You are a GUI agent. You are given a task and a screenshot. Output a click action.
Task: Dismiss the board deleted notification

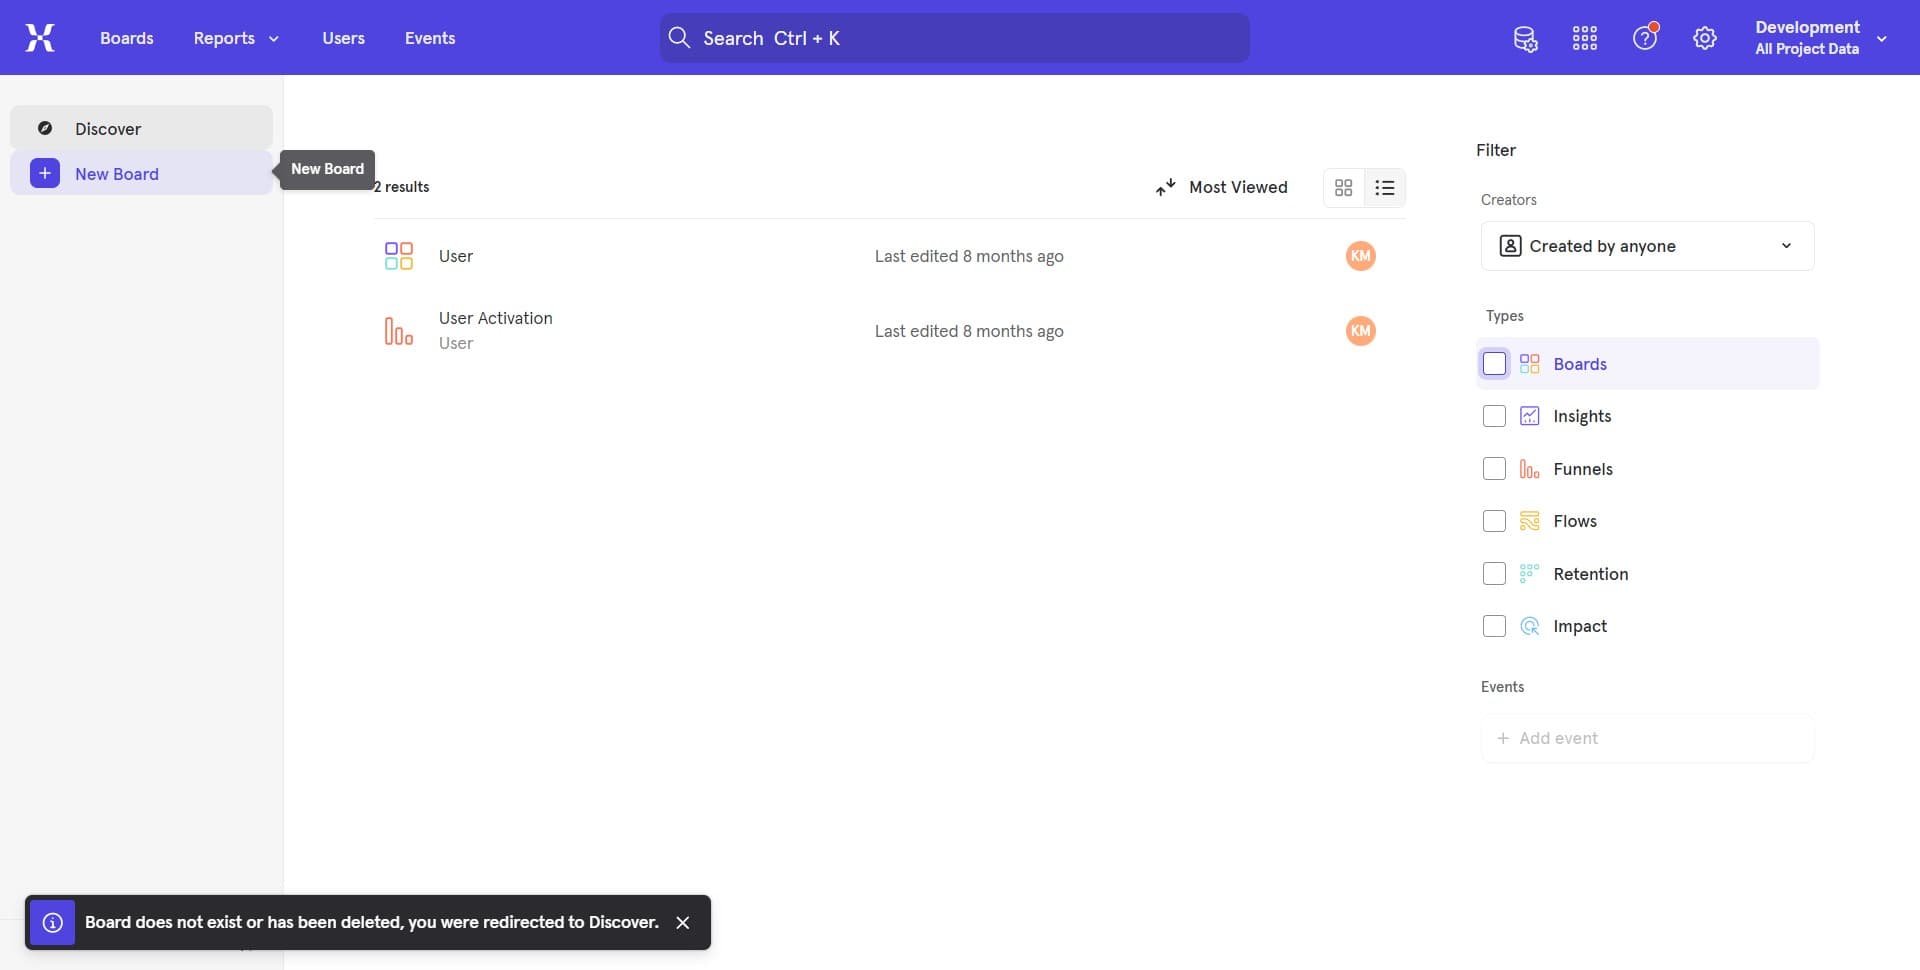[x=683, y=922]
